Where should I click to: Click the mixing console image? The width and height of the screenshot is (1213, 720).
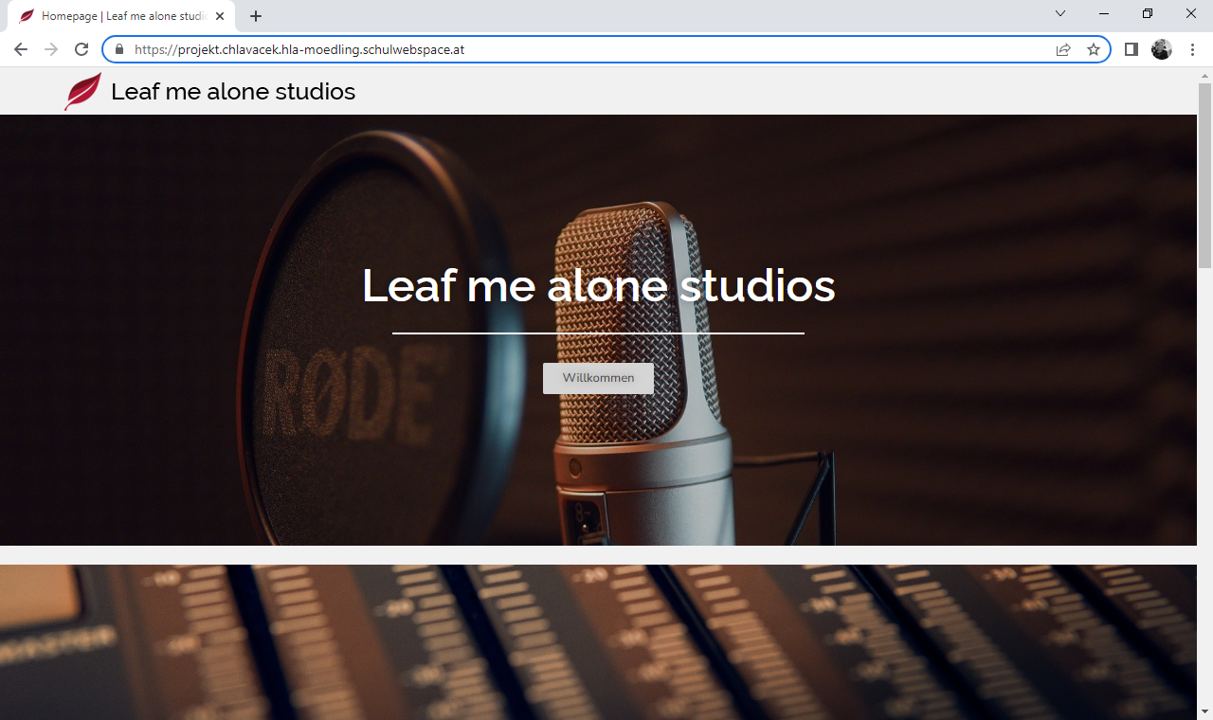pyautogui.click(x=598, y=642)
